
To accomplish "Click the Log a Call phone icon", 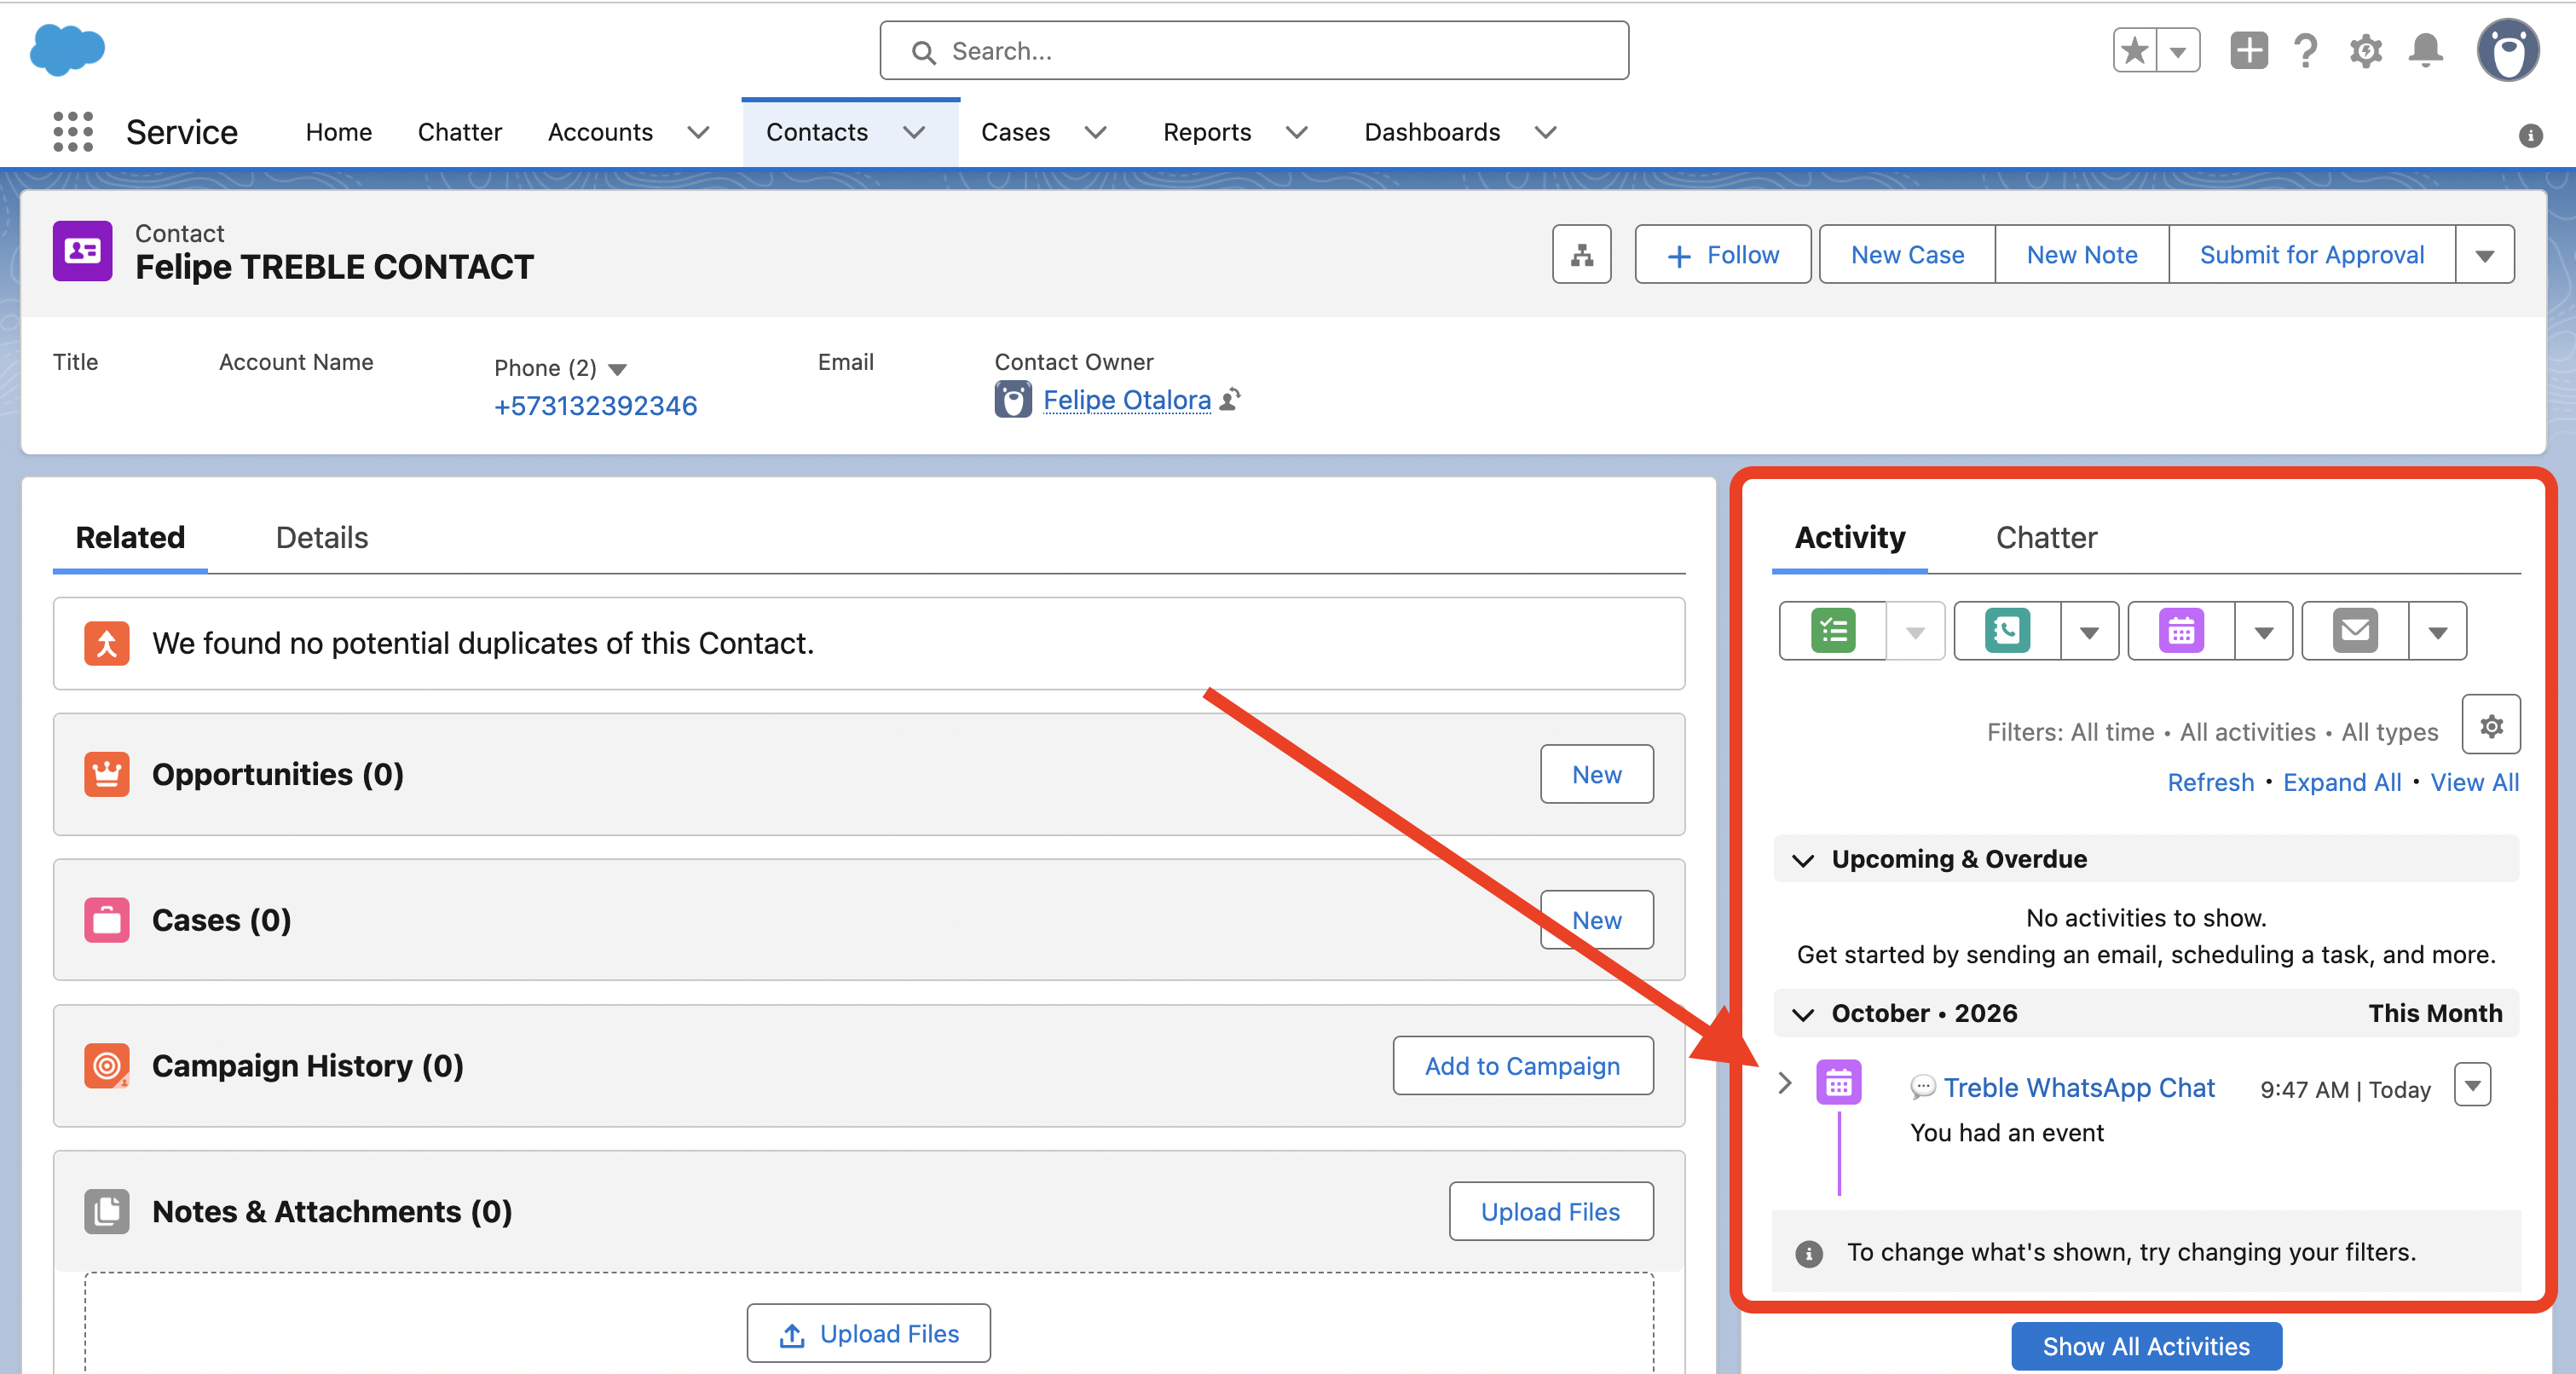I will (2007, 631).
